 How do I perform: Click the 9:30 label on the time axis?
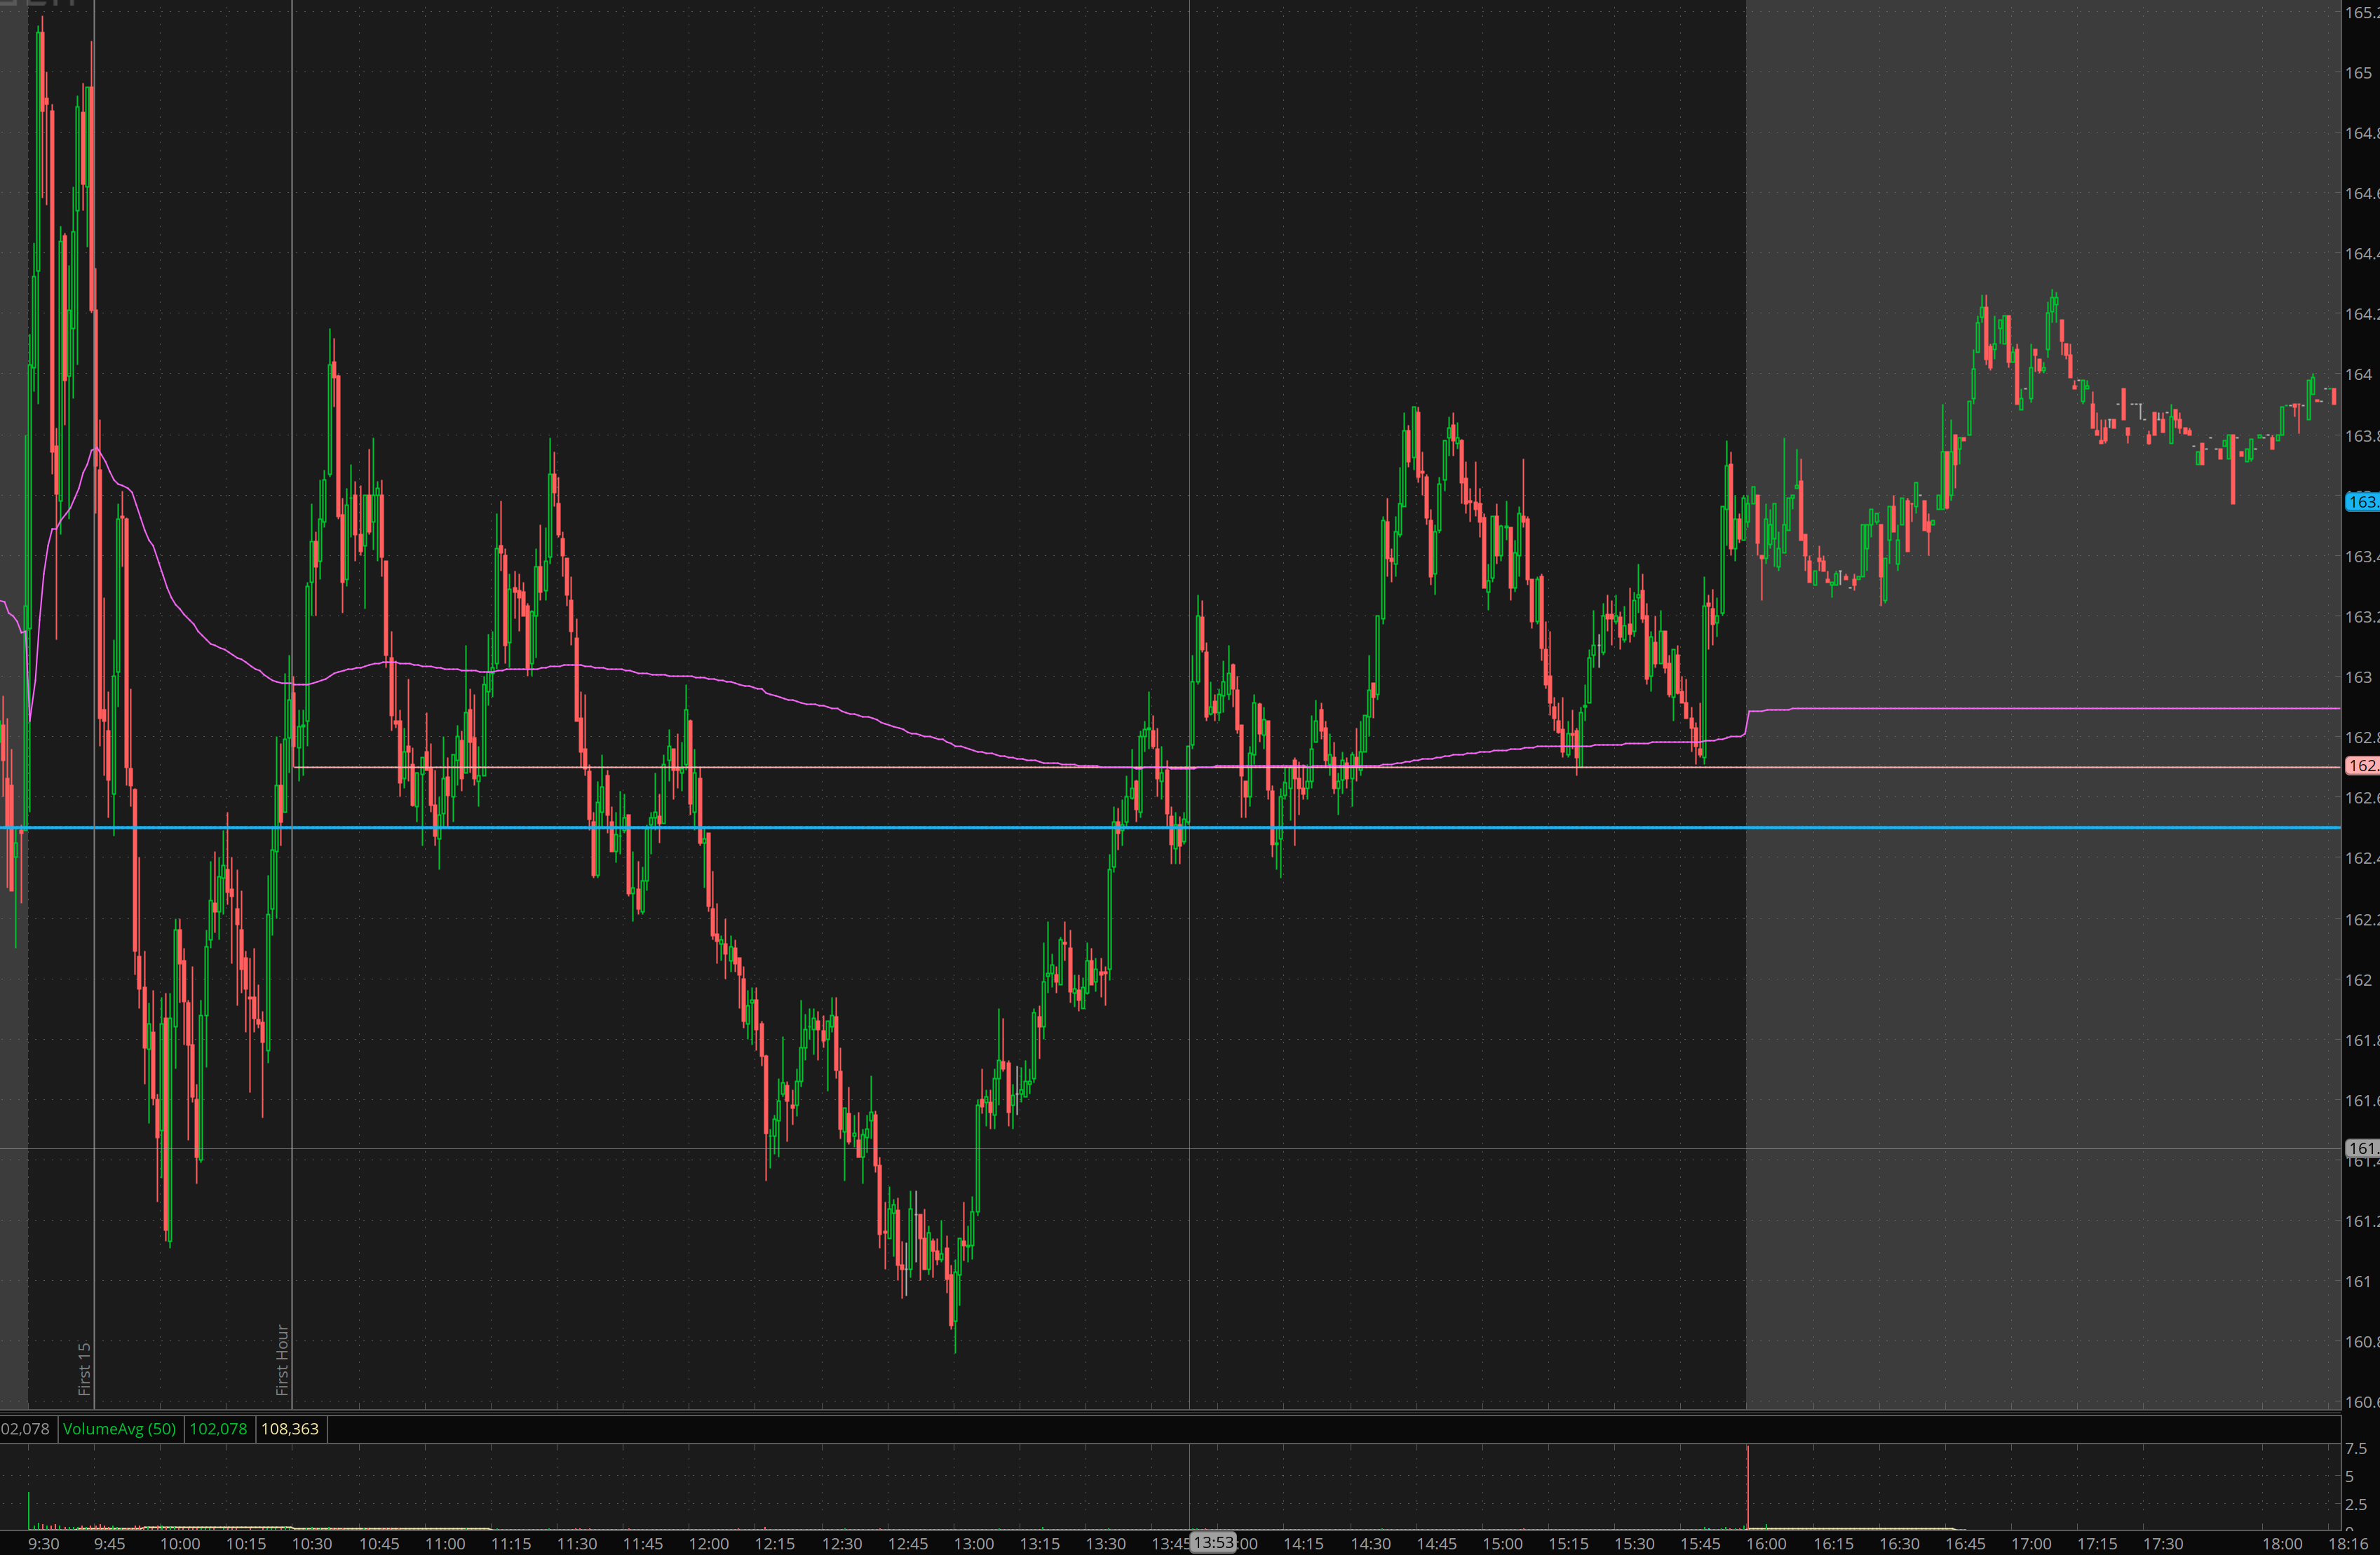click(x=43, y=1543)
